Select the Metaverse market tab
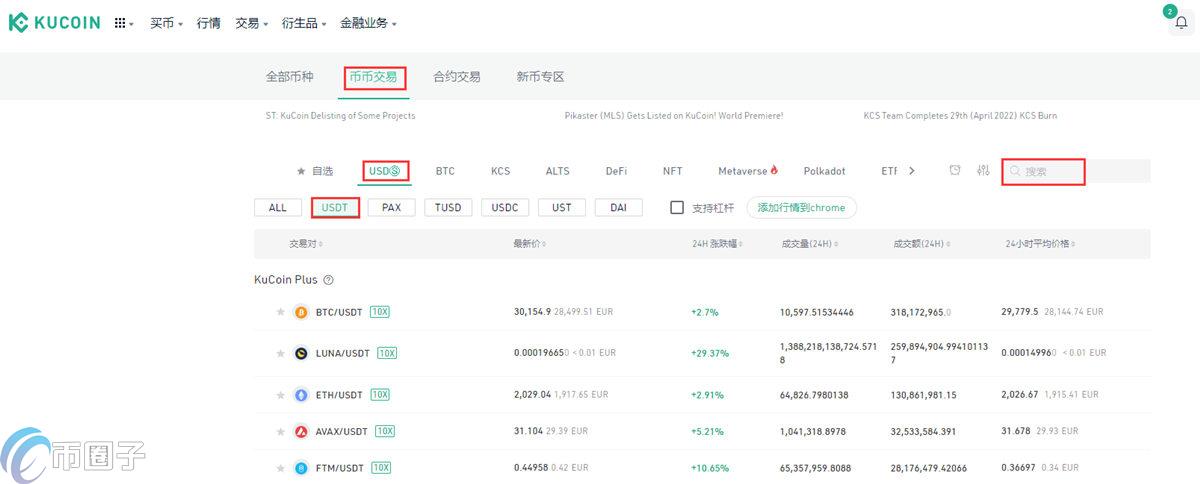Image resolution: width=1200 pixels, height=484 pixels. pos(748,171)
